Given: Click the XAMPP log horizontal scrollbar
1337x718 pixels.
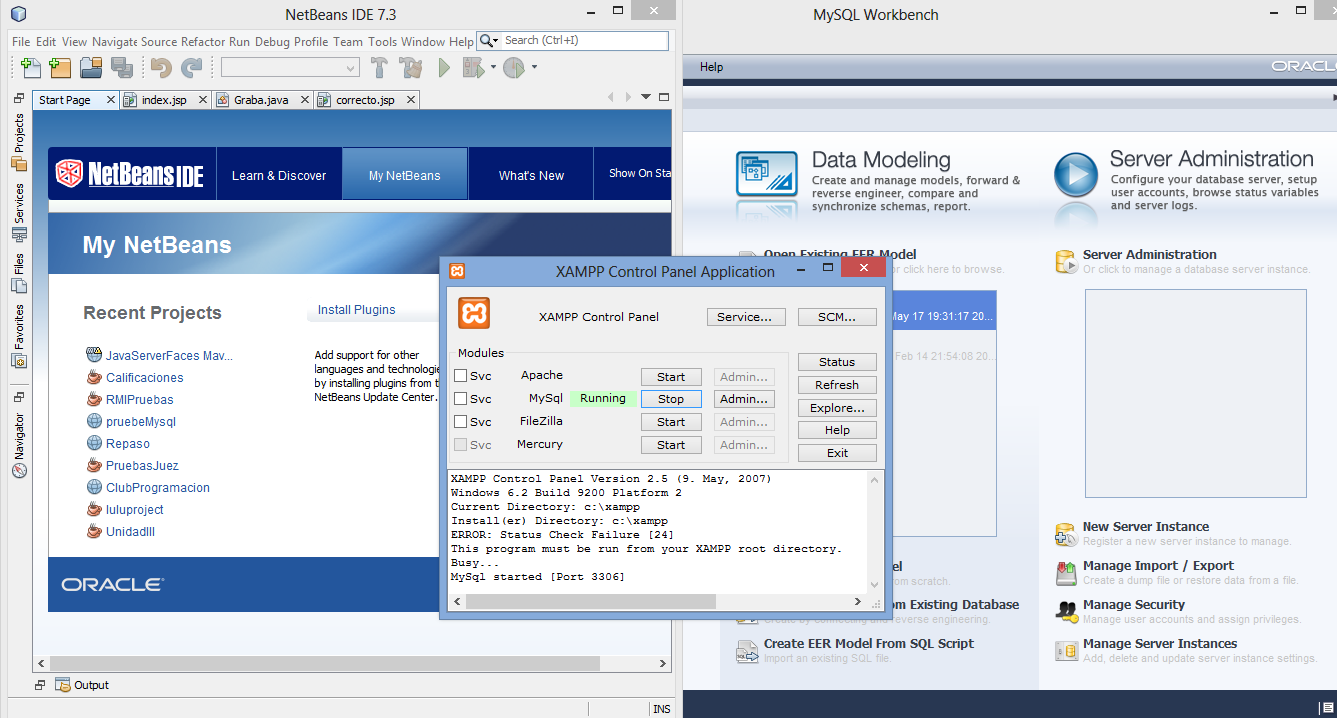Looking at the screenshot, I should pos(591,601).
